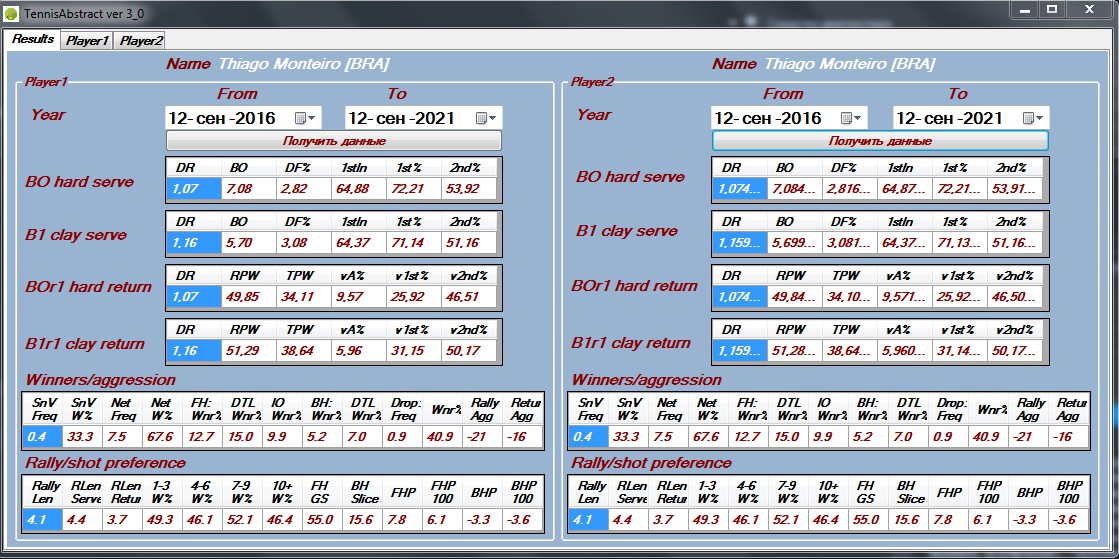Select Player1 hard return TPW value 34,11

pyautogui.click(x=303, y=297)
